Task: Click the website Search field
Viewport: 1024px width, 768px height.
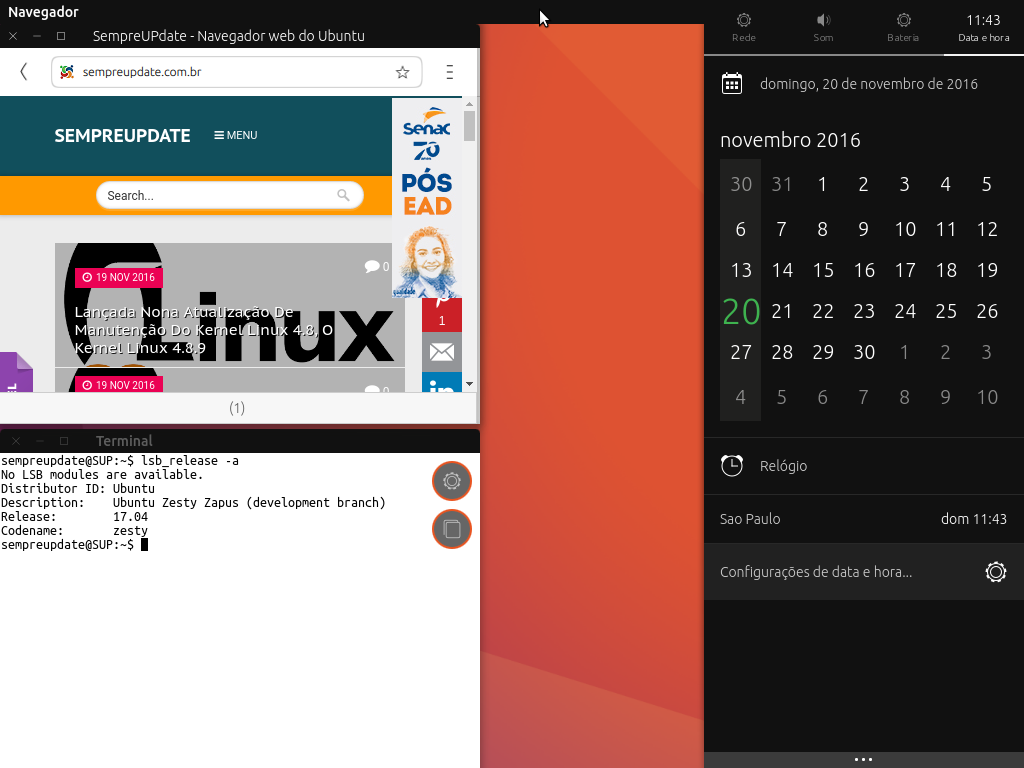Action: click(230, 195)
